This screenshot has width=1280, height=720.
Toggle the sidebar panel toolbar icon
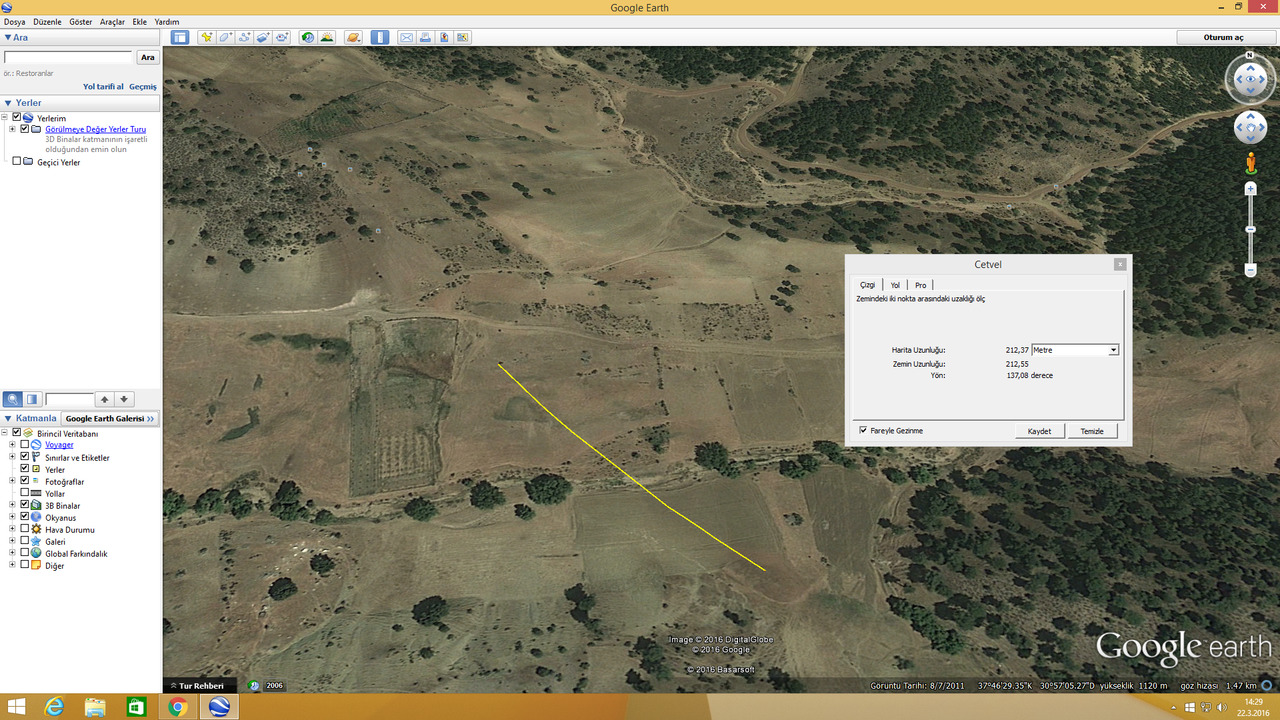point(180,37)
